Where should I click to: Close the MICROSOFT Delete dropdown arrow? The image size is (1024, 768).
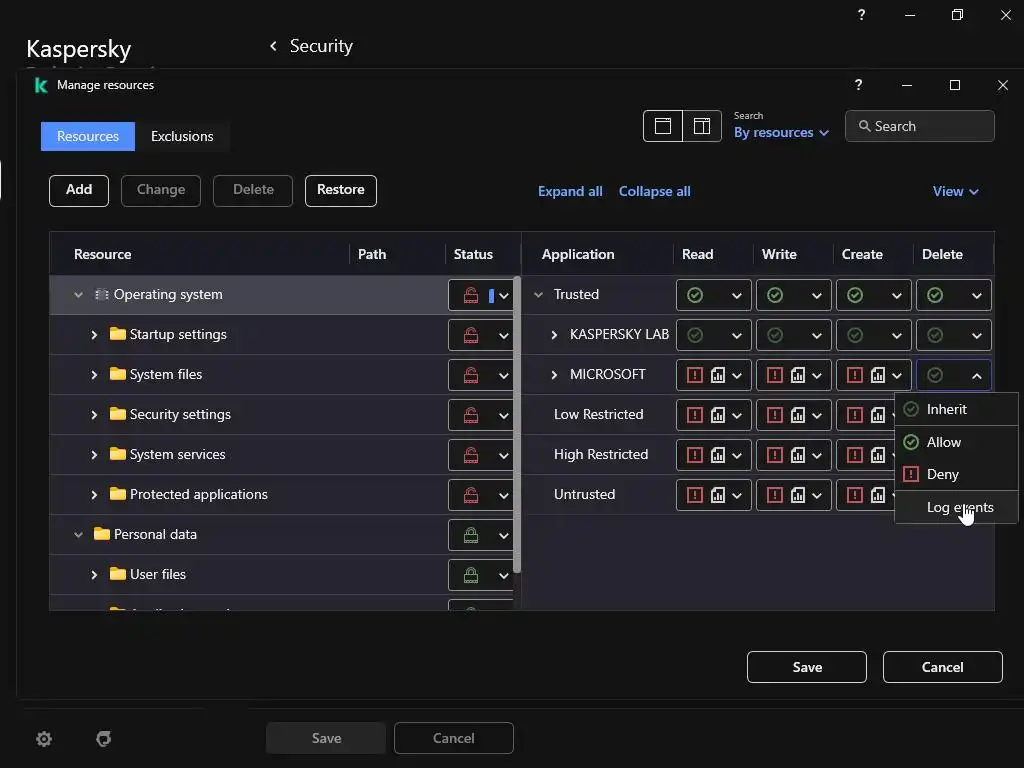(976, 376)
